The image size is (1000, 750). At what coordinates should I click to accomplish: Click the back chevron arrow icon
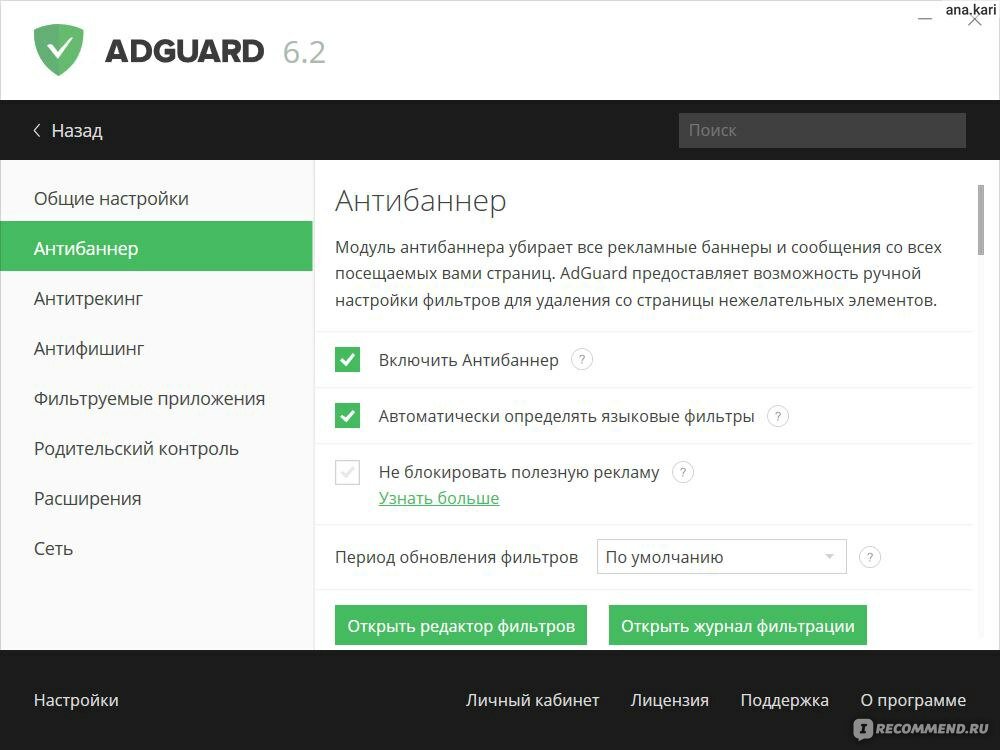point(37,130)
